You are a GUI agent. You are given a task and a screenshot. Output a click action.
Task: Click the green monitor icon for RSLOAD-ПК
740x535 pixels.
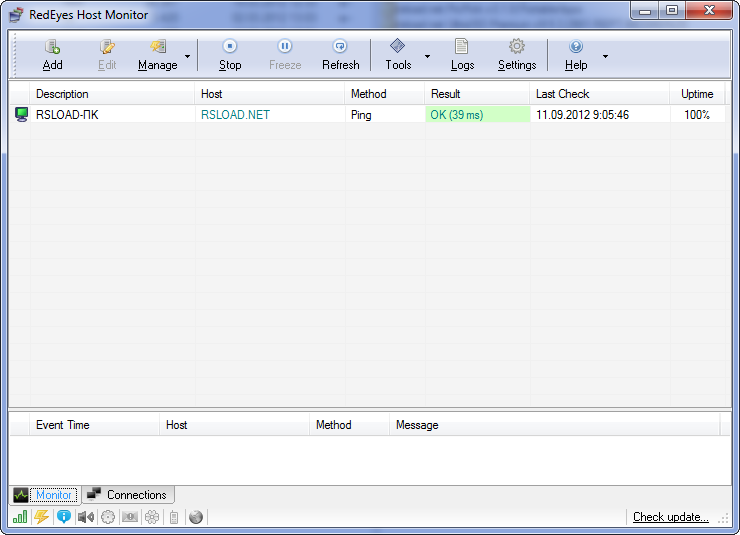[x=21, y=115]
